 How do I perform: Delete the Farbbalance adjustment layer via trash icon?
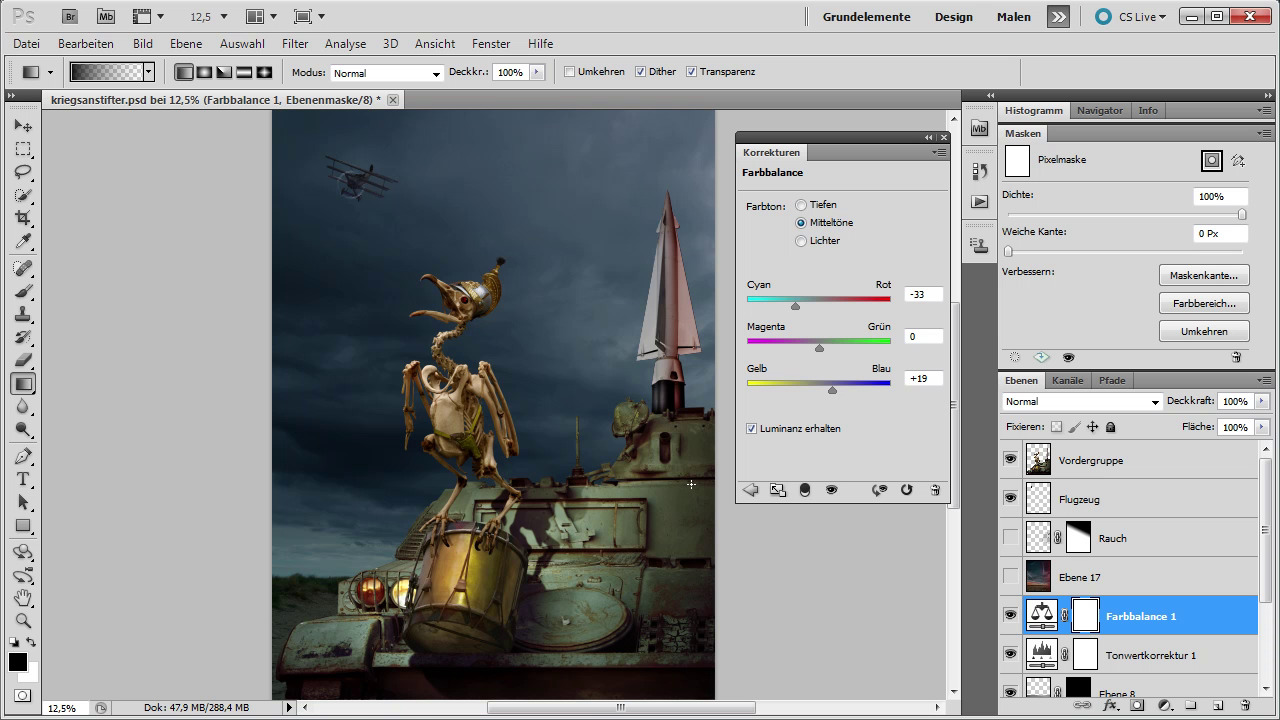(935, 490)
